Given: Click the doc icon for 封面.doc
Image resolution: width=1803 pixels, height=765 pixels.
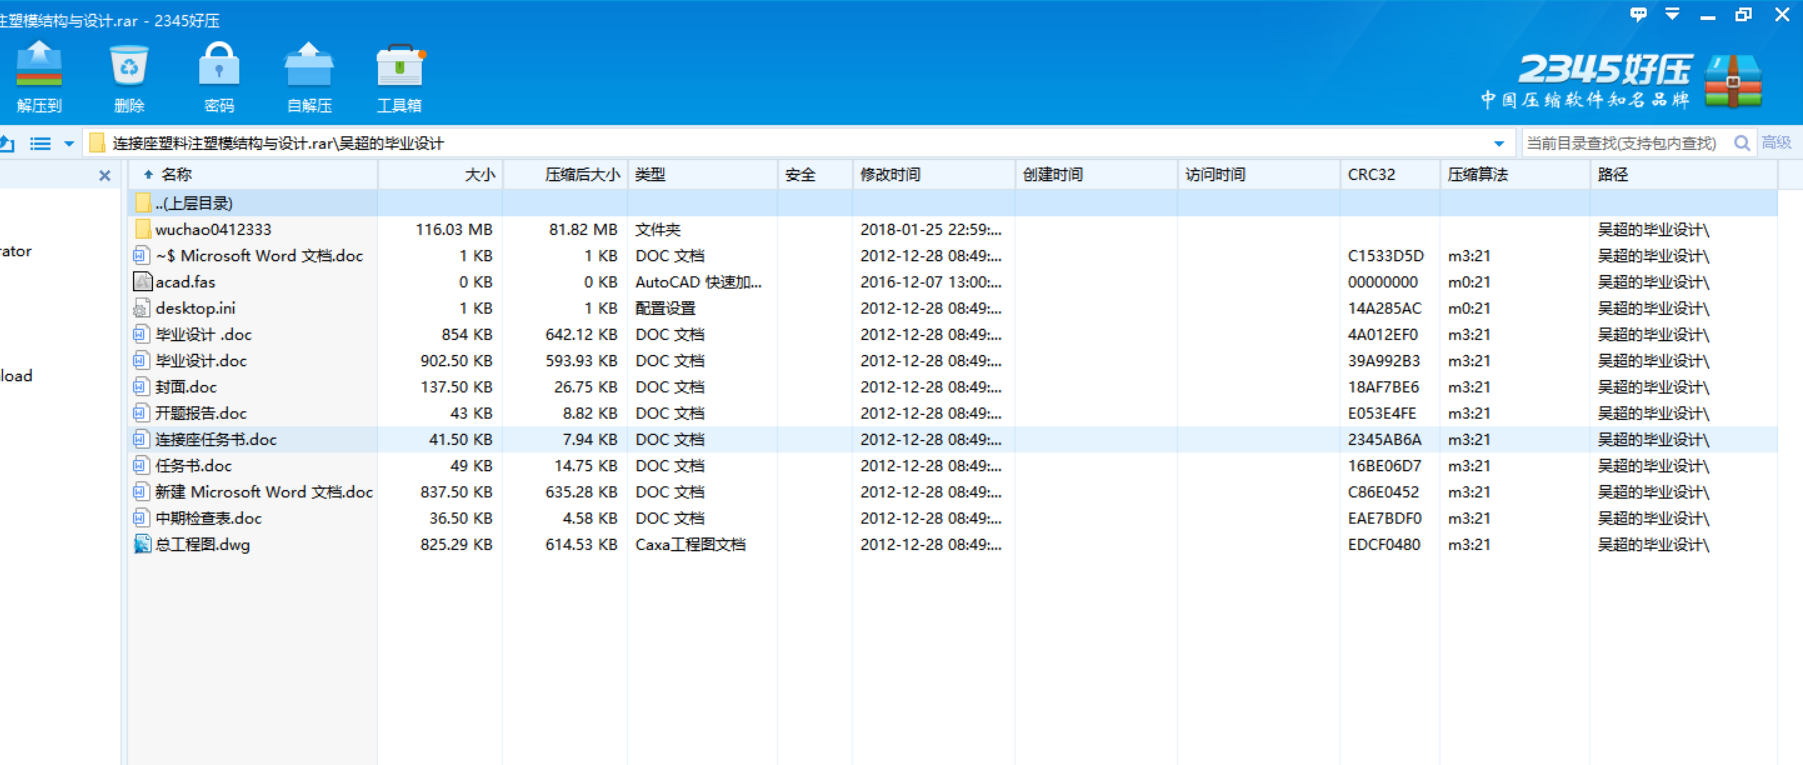Looking at the screenshot, I should tap(142, 387).
